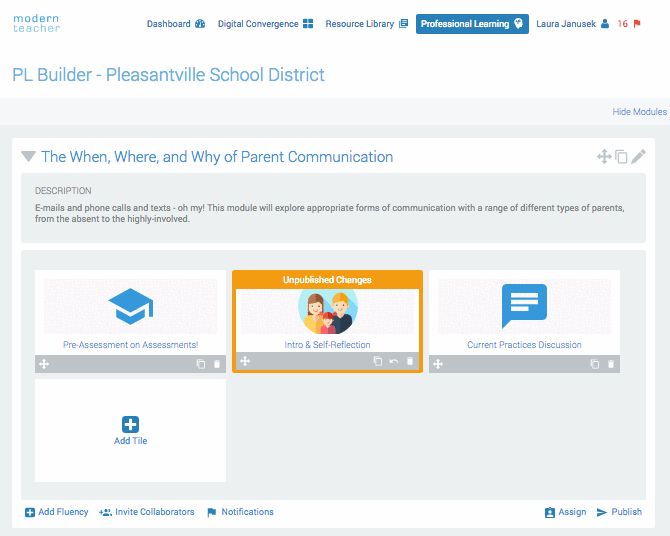Screen dimensions: 670x536
Task: Click Add Fluency button
Action: (56, 512)
